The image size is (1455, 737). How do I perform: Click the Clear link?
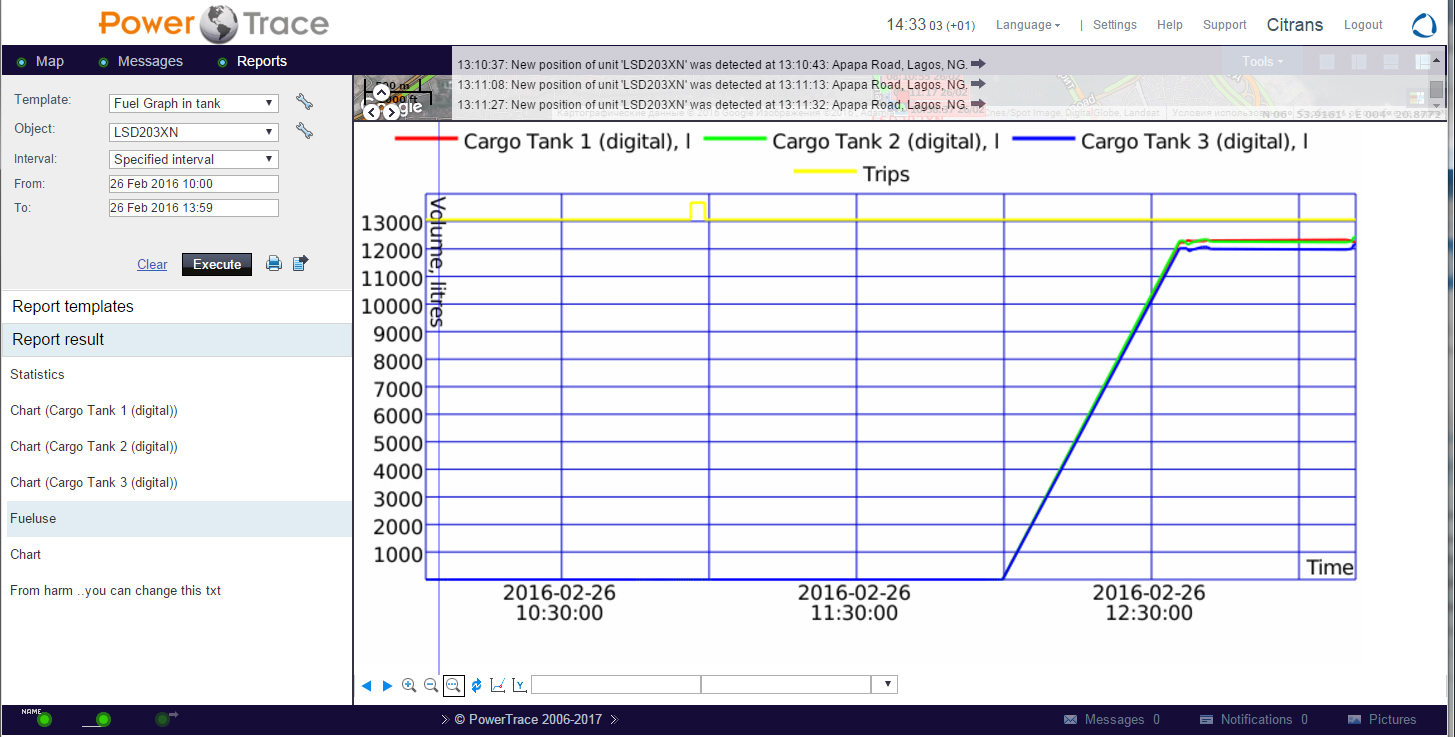(x=152, y=264)
